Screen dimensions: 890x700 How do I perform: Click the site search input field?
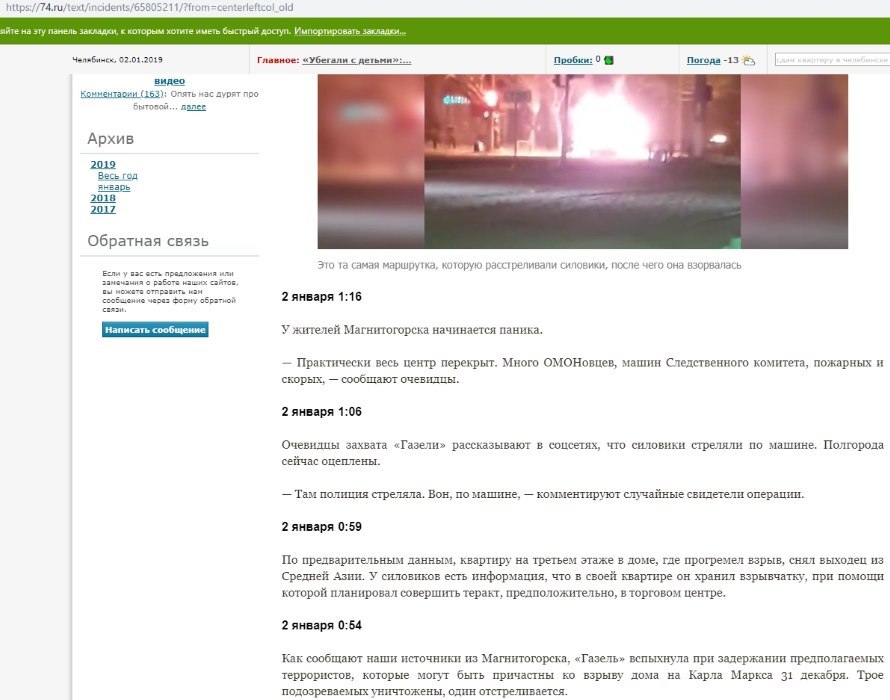832,60
